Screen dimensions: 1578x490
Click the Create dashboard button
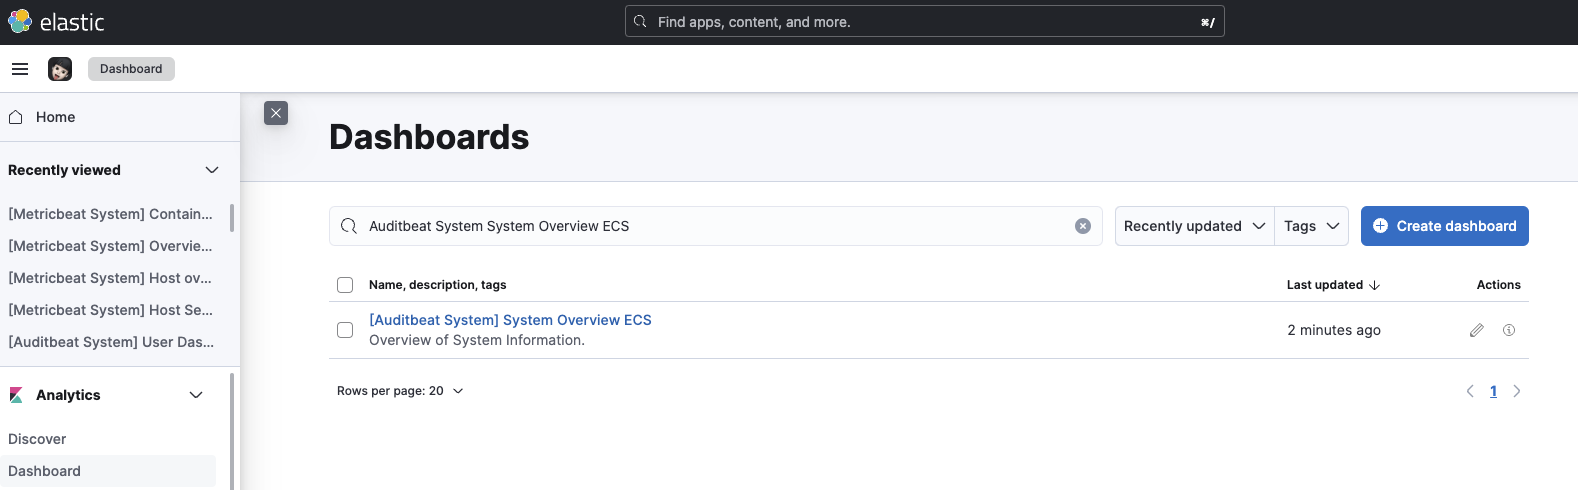tap(1444, 226)
